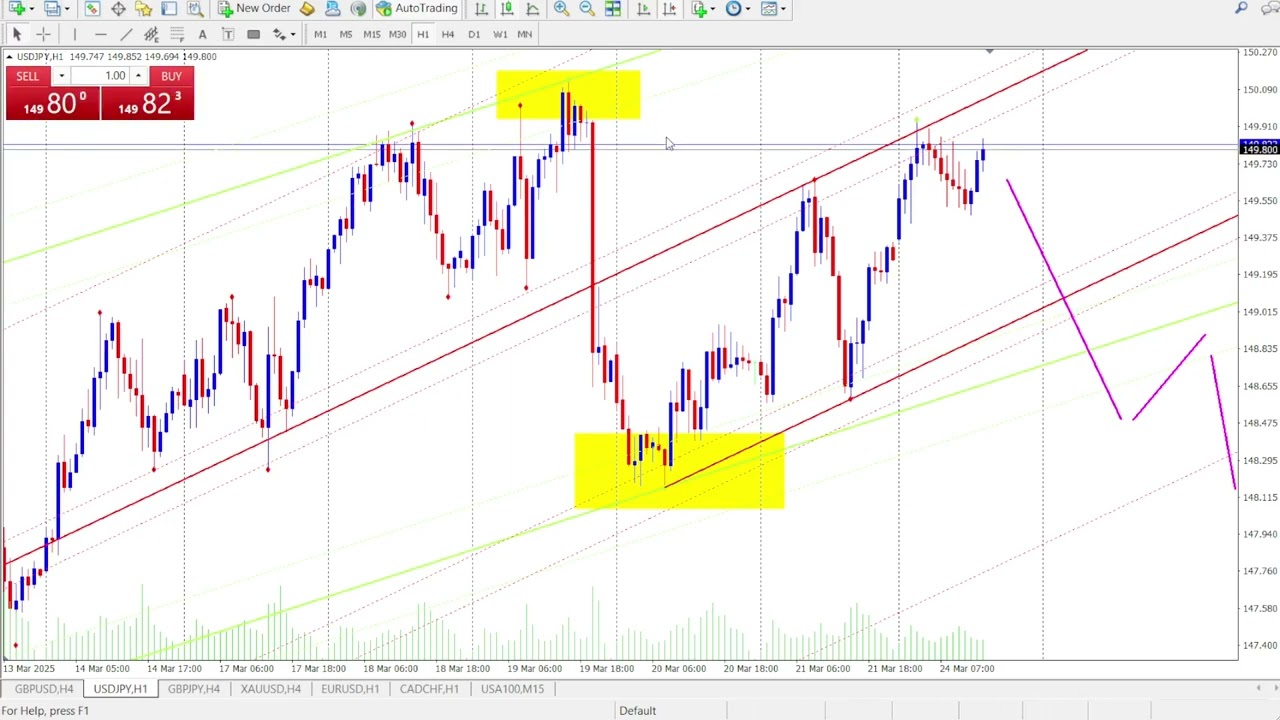Open the Strategy Tester icon

[195, 8]
